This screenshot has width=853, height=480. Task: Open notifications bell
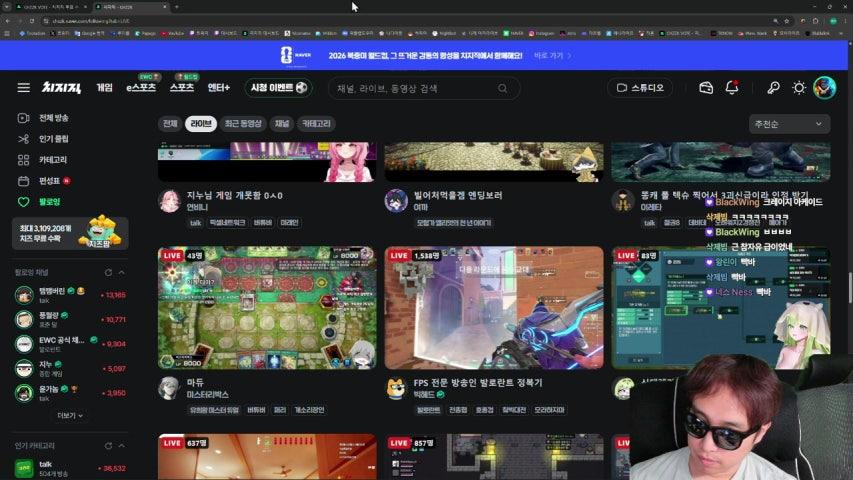(732, 88)
